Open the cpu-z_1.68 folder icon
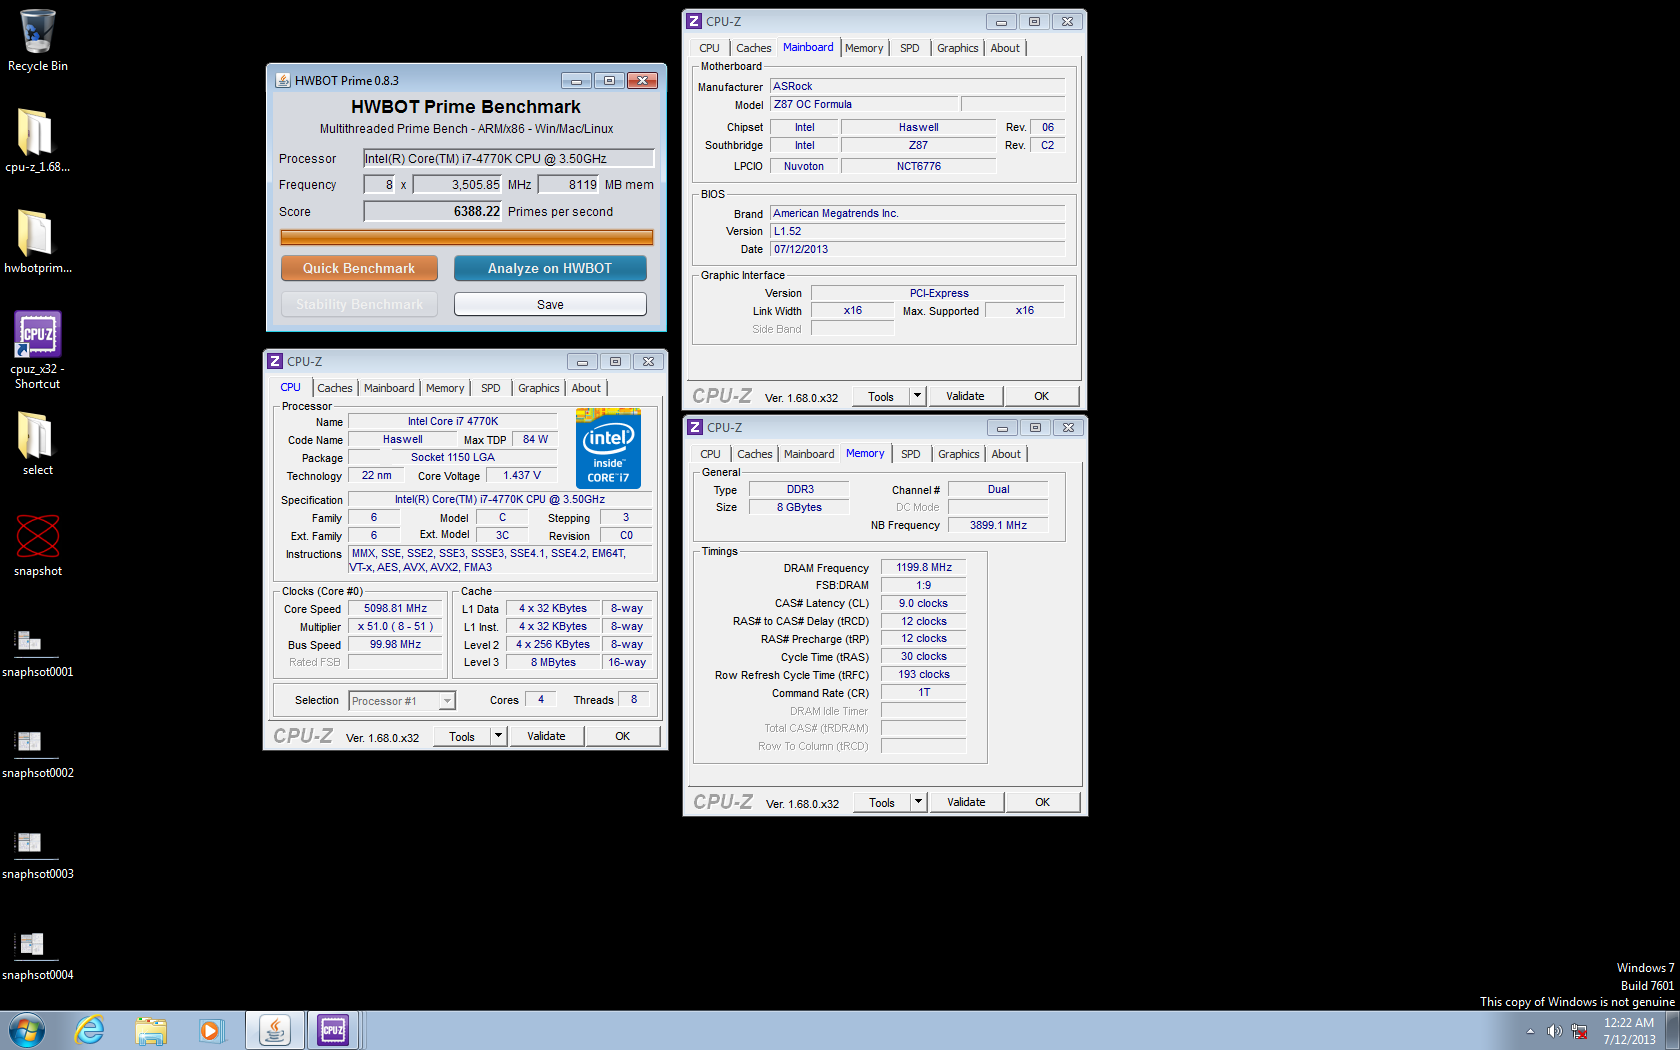 coord(37,140)
